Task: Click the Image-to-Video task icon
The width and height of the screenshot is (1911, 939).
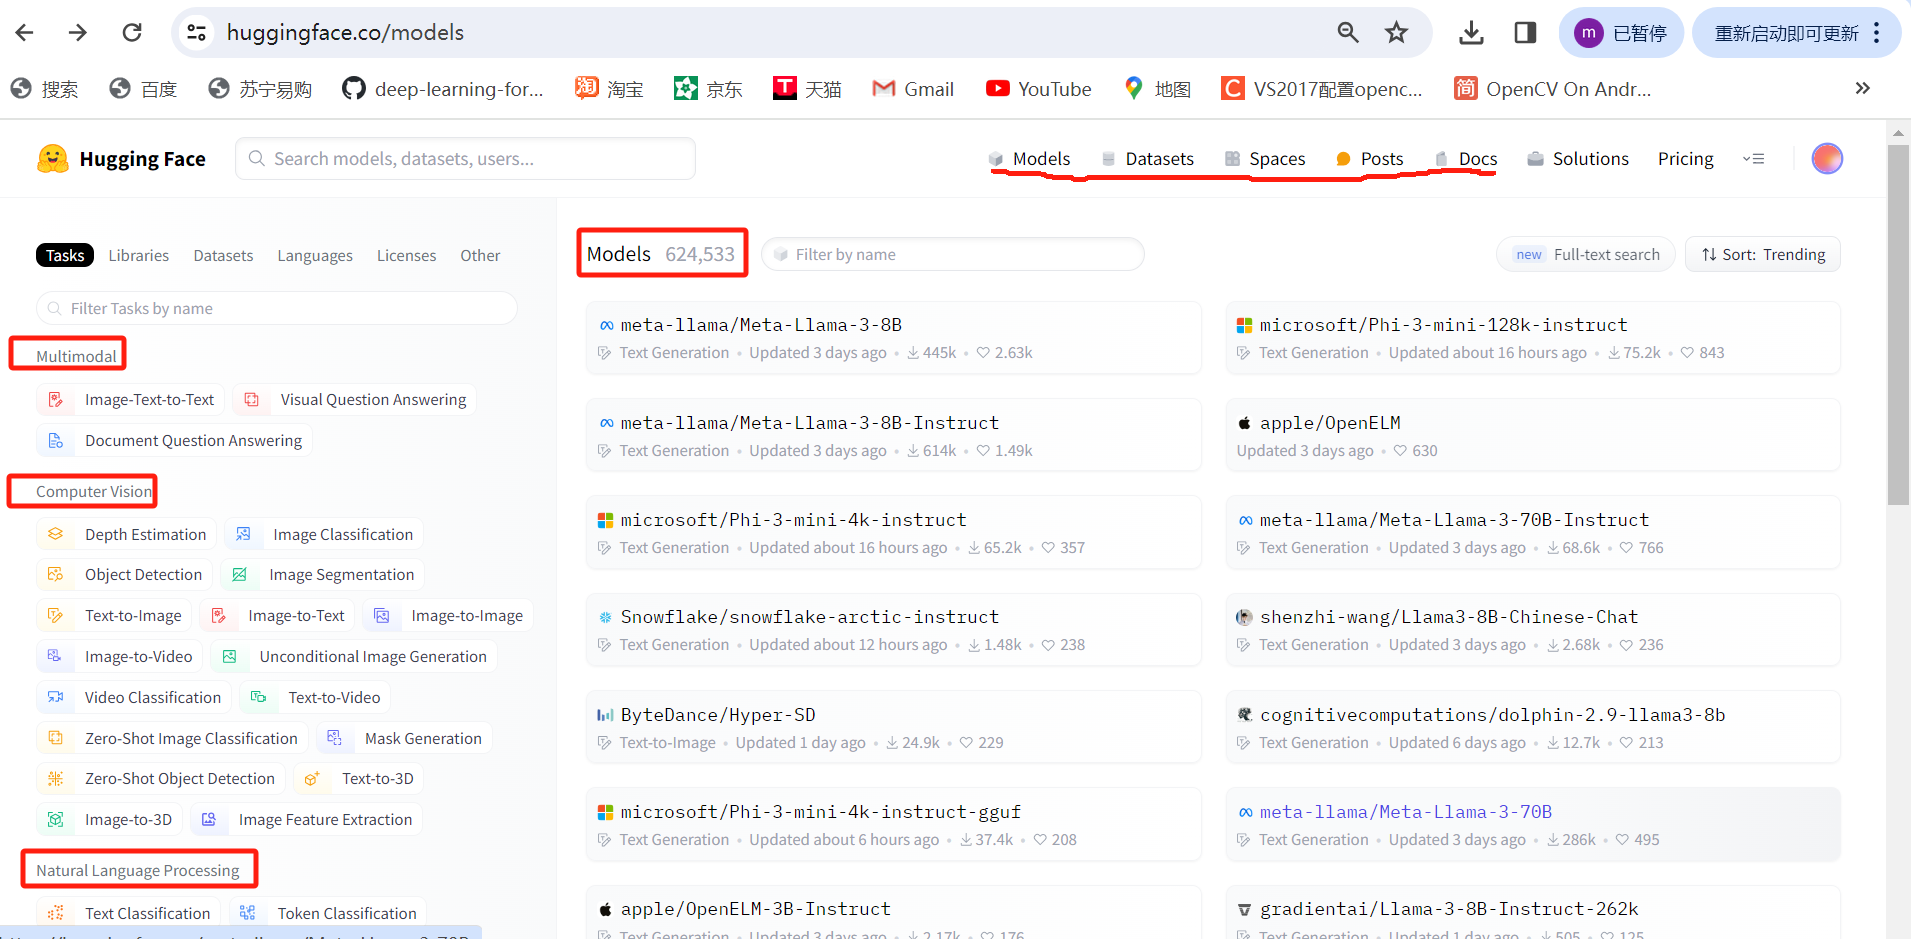Action: pyautogui.click(x=56, y=656)
